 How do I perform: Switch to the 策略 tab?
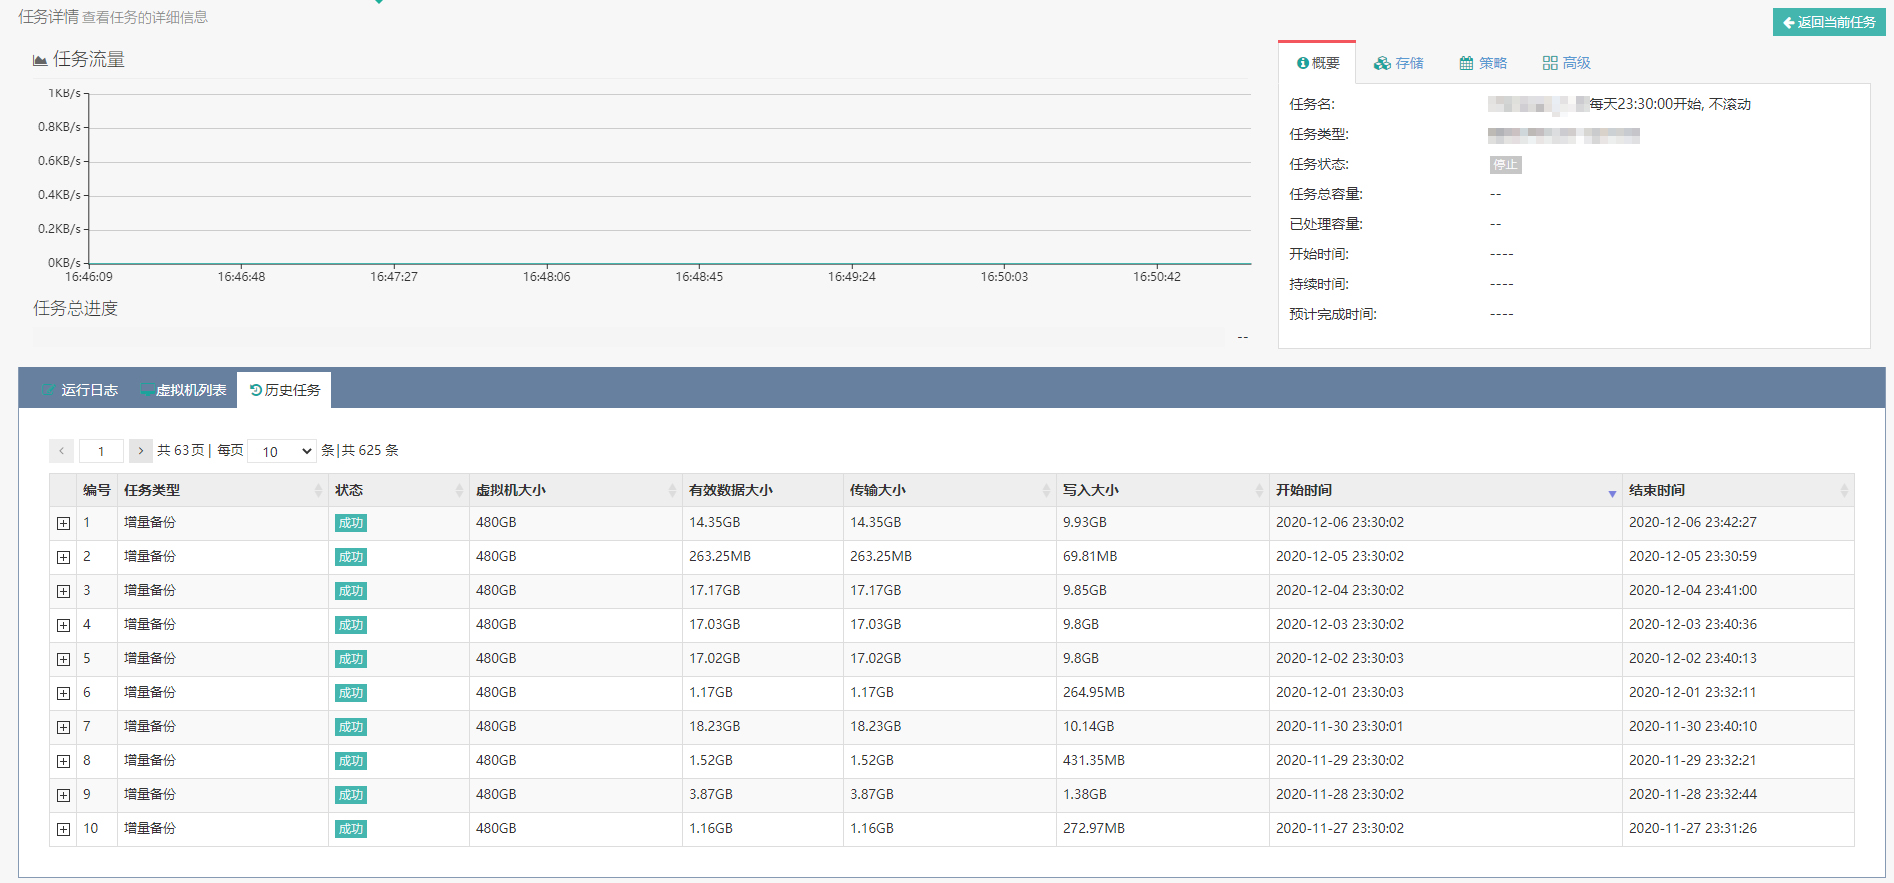pyautogui.click(x=1482, y=63)
